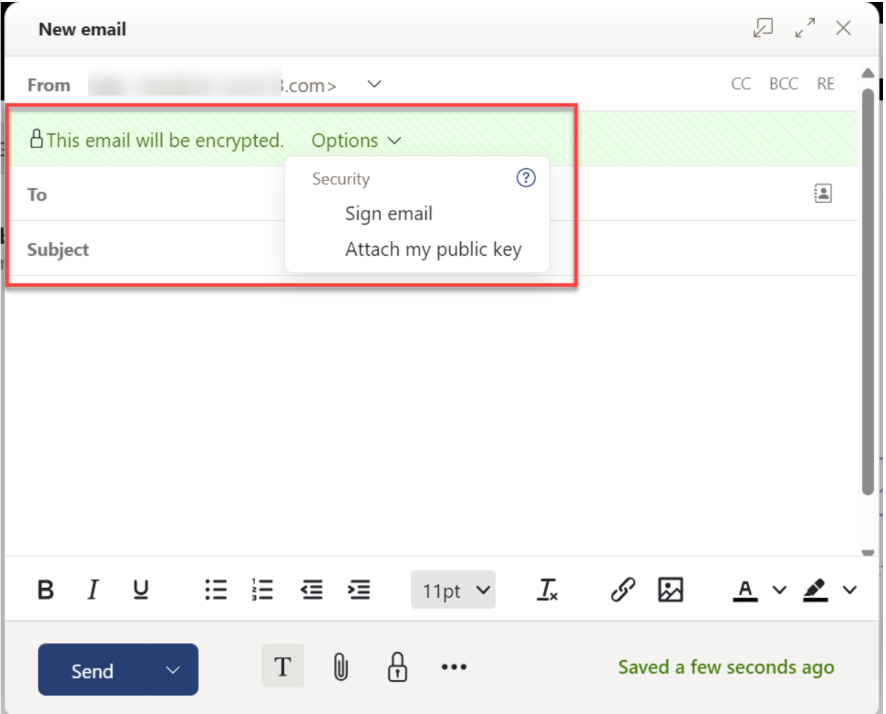Toggle formatting options with the T button
This screenshot has height=714, width=886.
coord(283,666)
